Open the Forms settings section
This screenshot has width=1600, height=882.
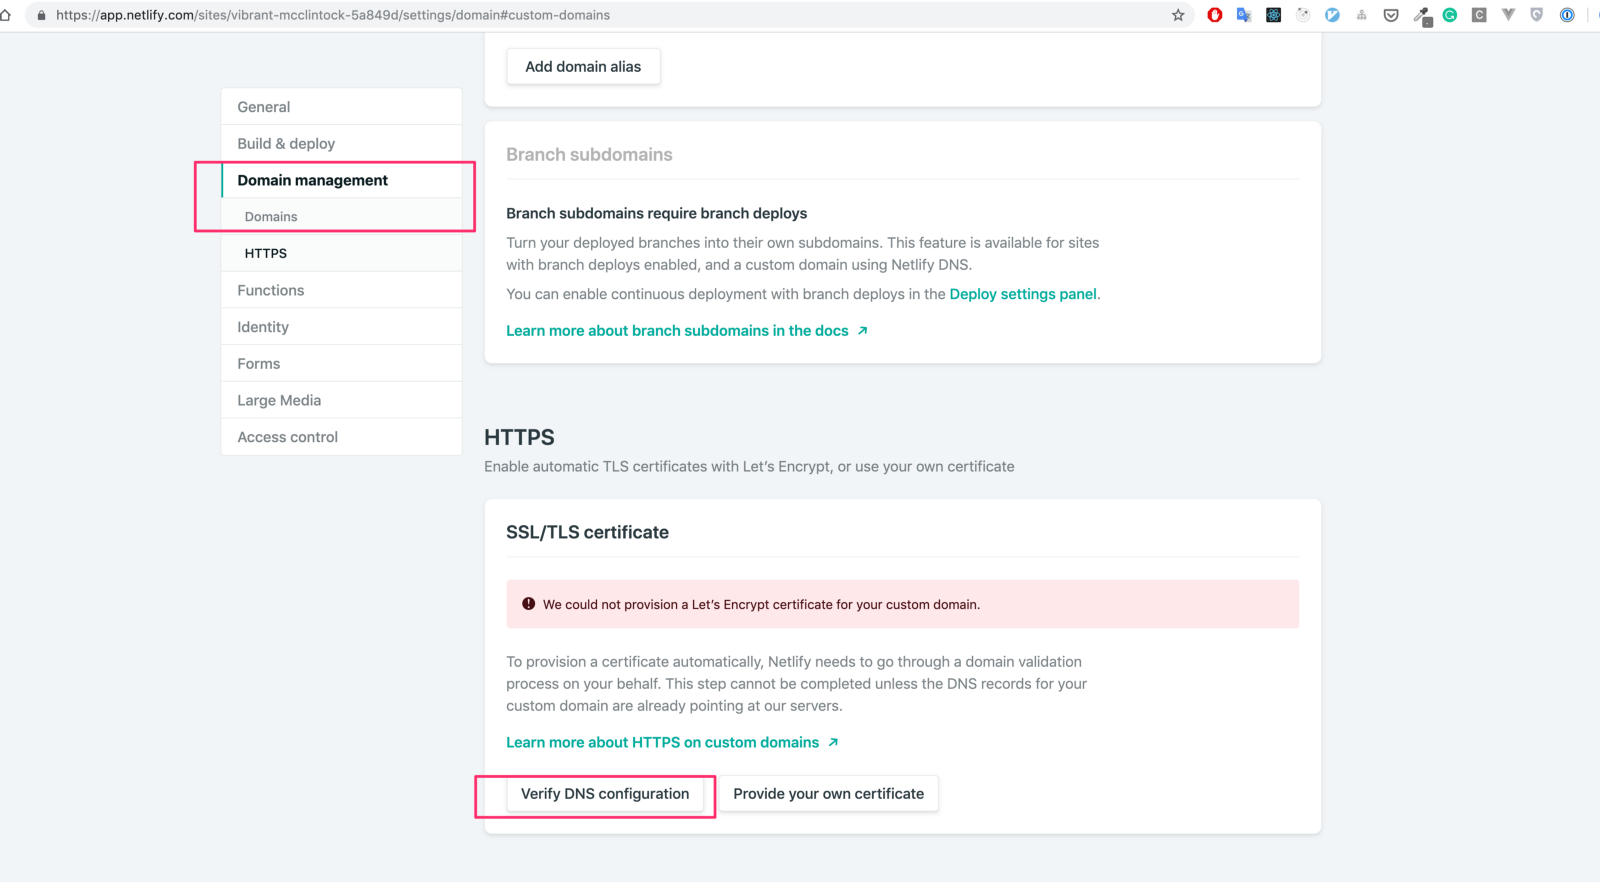(x=341, y=364)
